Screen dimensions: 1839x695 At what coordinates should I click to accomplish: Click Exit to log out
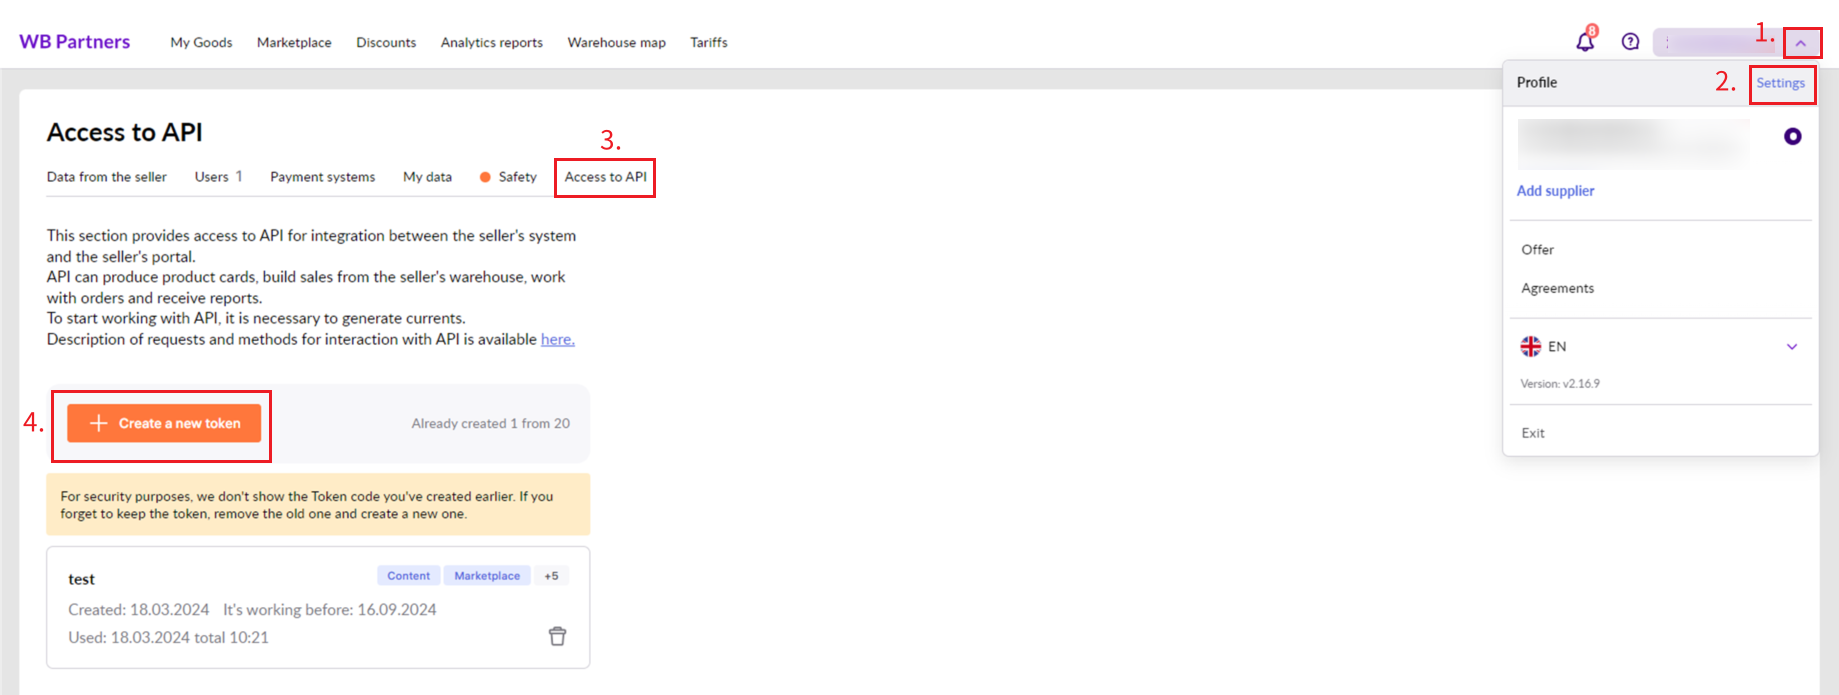click(x=1533, y=433)
